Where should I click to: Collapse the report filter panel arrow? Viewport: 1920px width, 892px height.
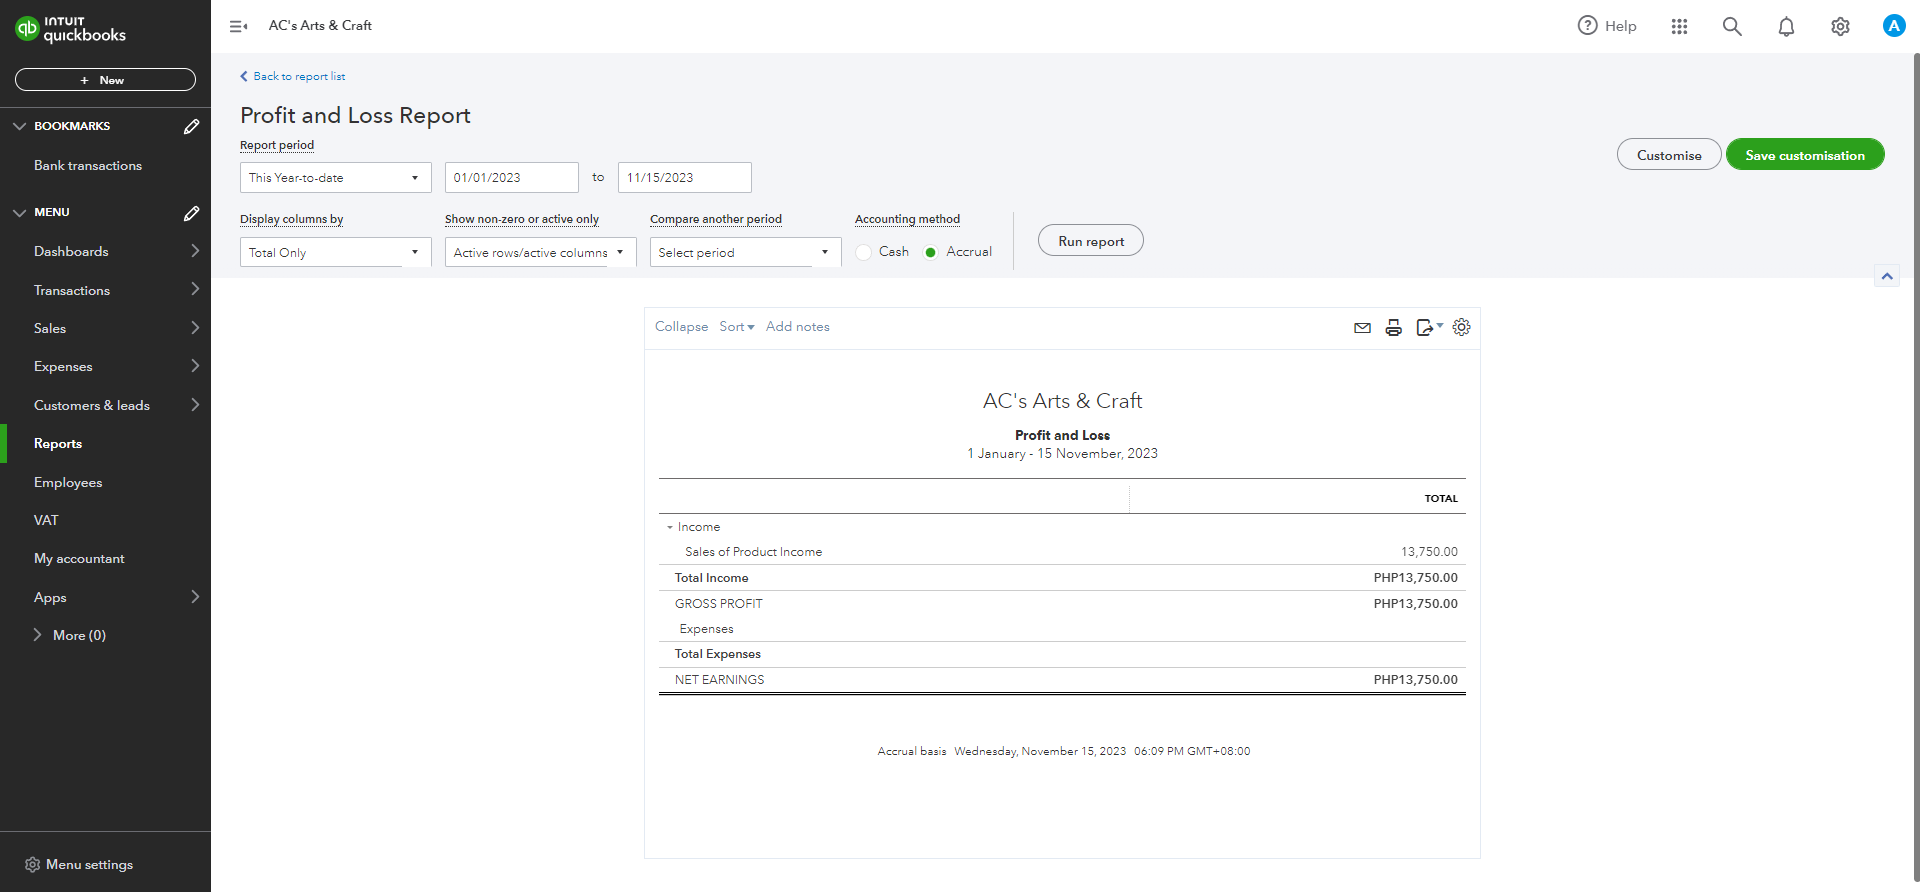1887,276
